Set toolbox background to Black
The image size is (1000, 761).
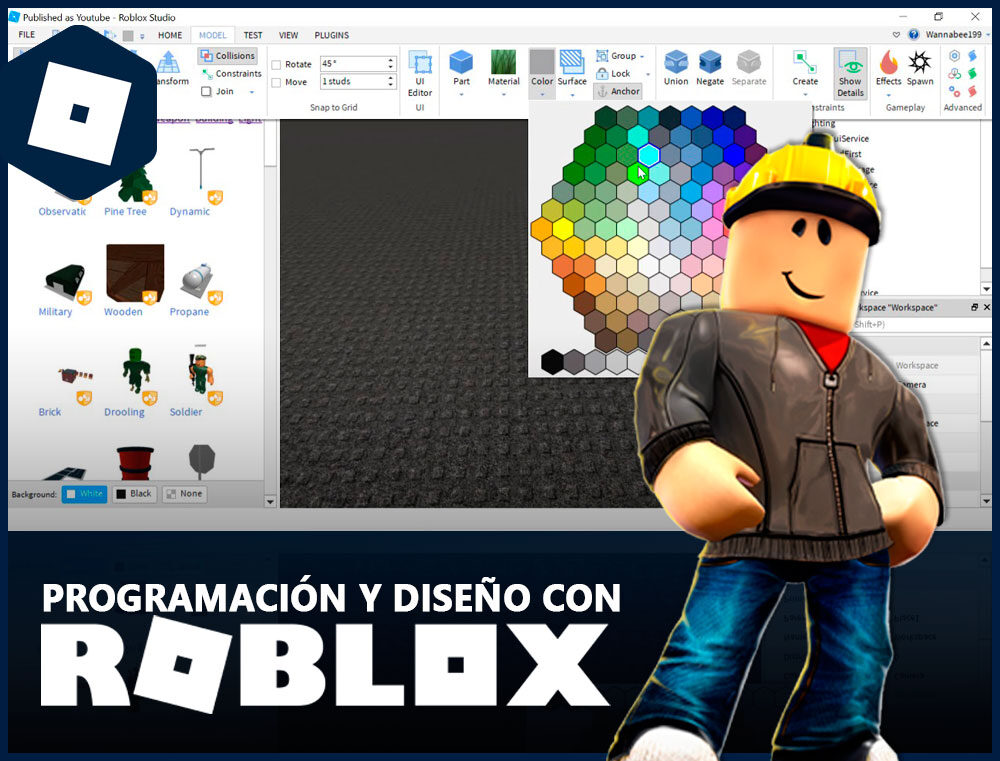[x=134, y=494]
